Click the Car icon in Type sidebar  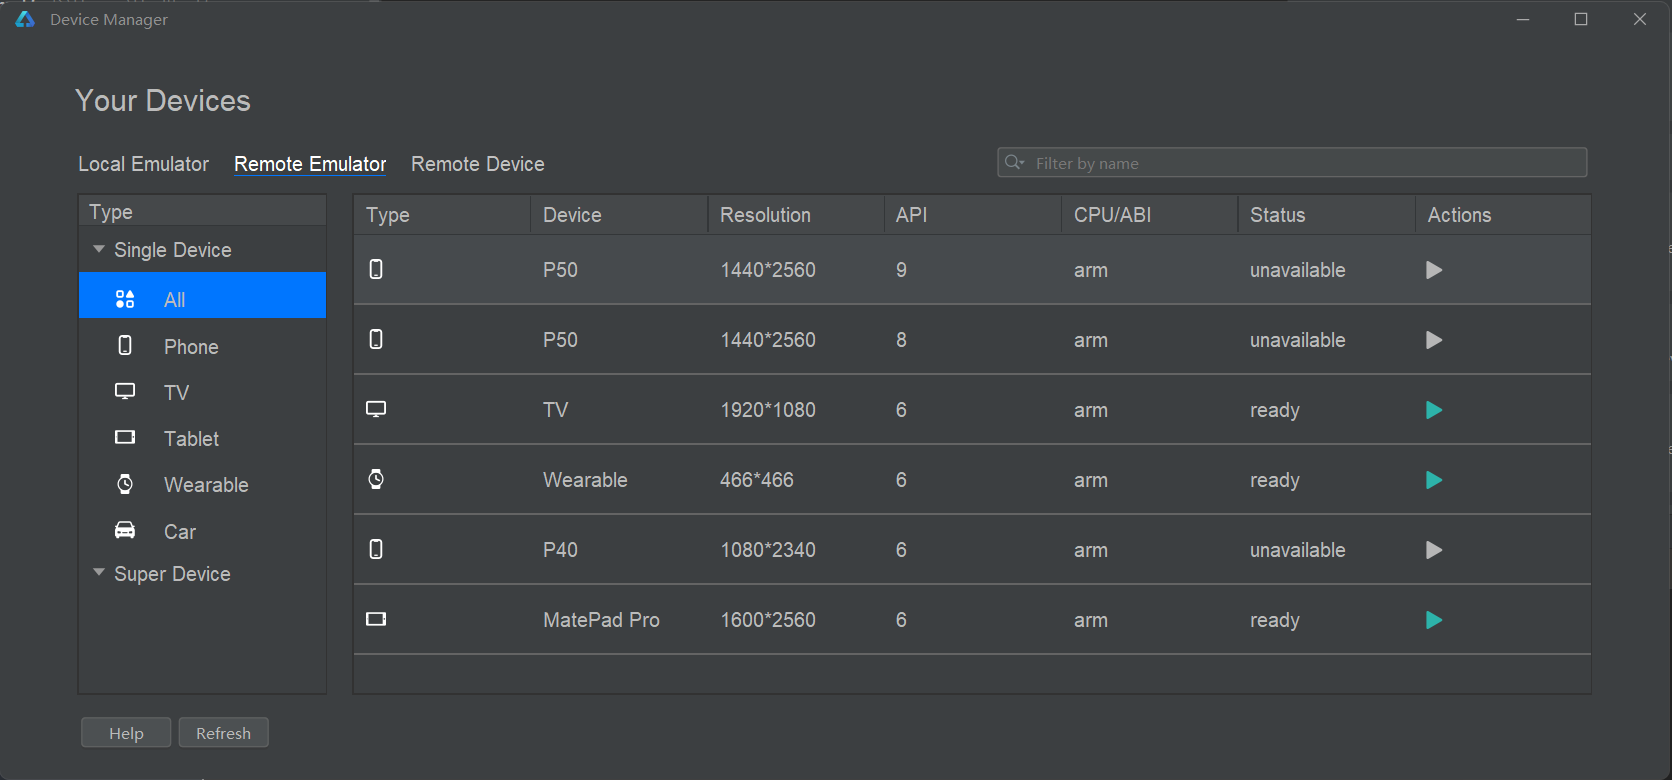(x=125, y=530)
